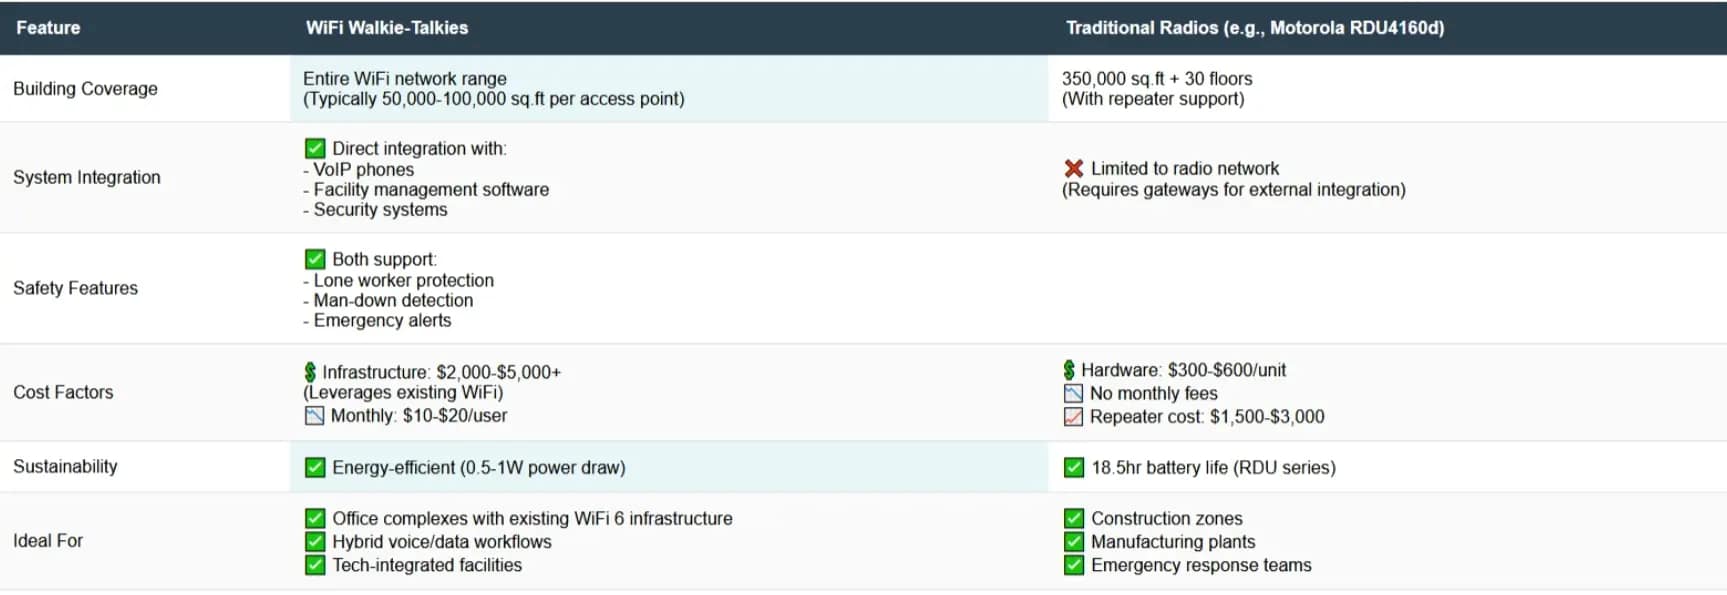Click the checkbox beside "Office complexes with existing WiFi 6"

click(315, 519)
